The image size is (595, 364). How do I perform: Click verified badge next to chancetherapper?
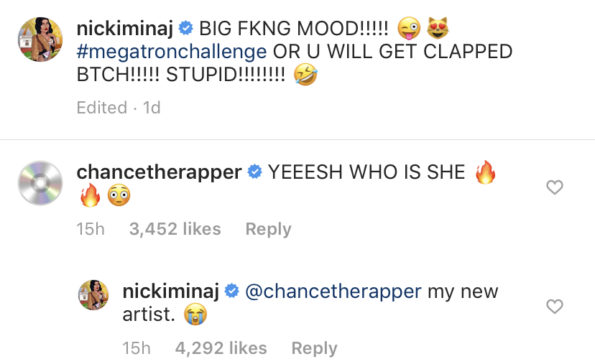pyautogui.click(x=255, y=172)
